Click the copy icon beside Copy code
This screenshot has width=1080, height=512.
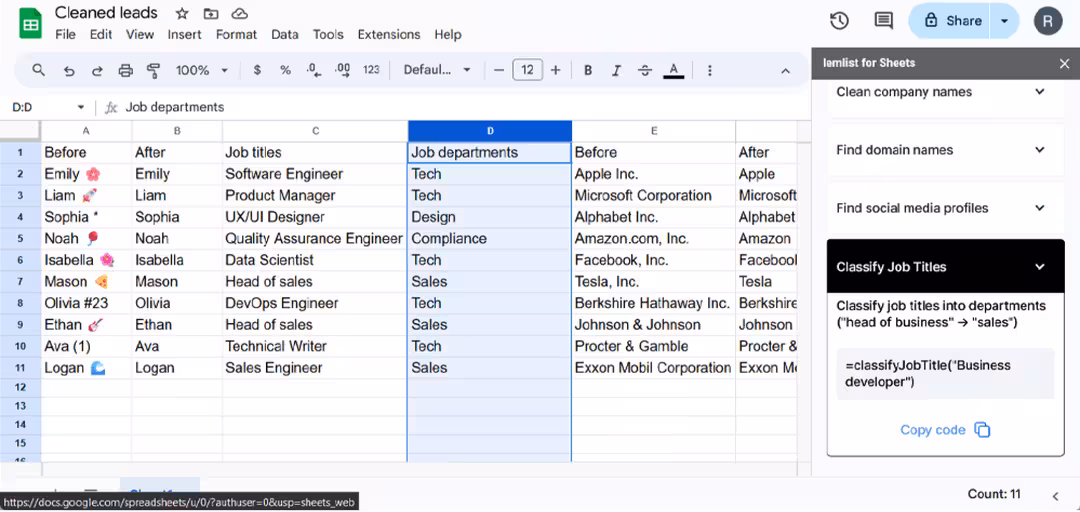coord(982,430)
